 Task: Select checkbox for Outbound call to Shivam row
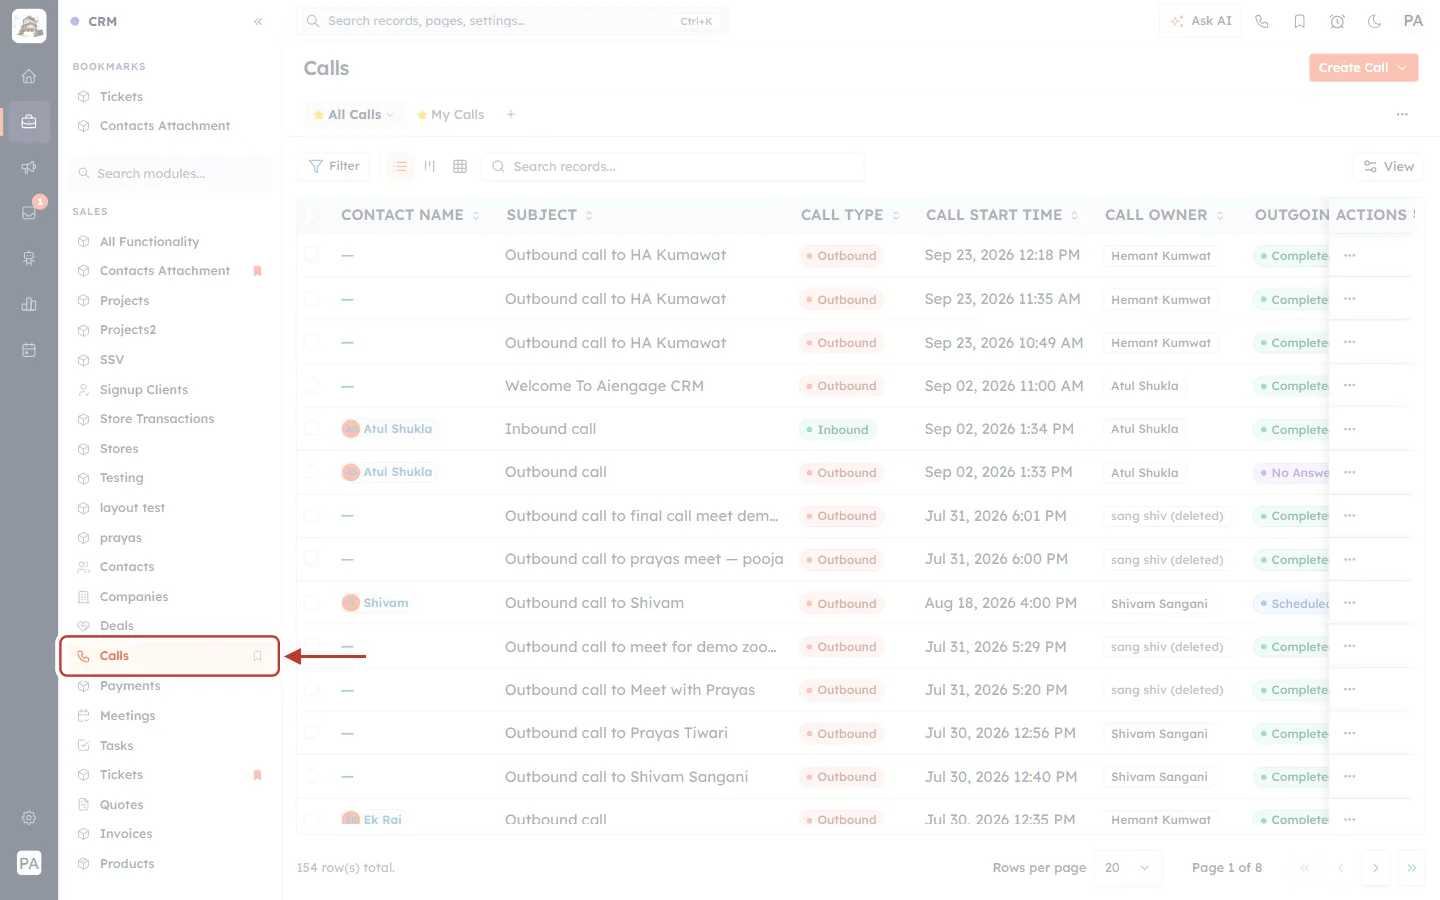point(312,603)
